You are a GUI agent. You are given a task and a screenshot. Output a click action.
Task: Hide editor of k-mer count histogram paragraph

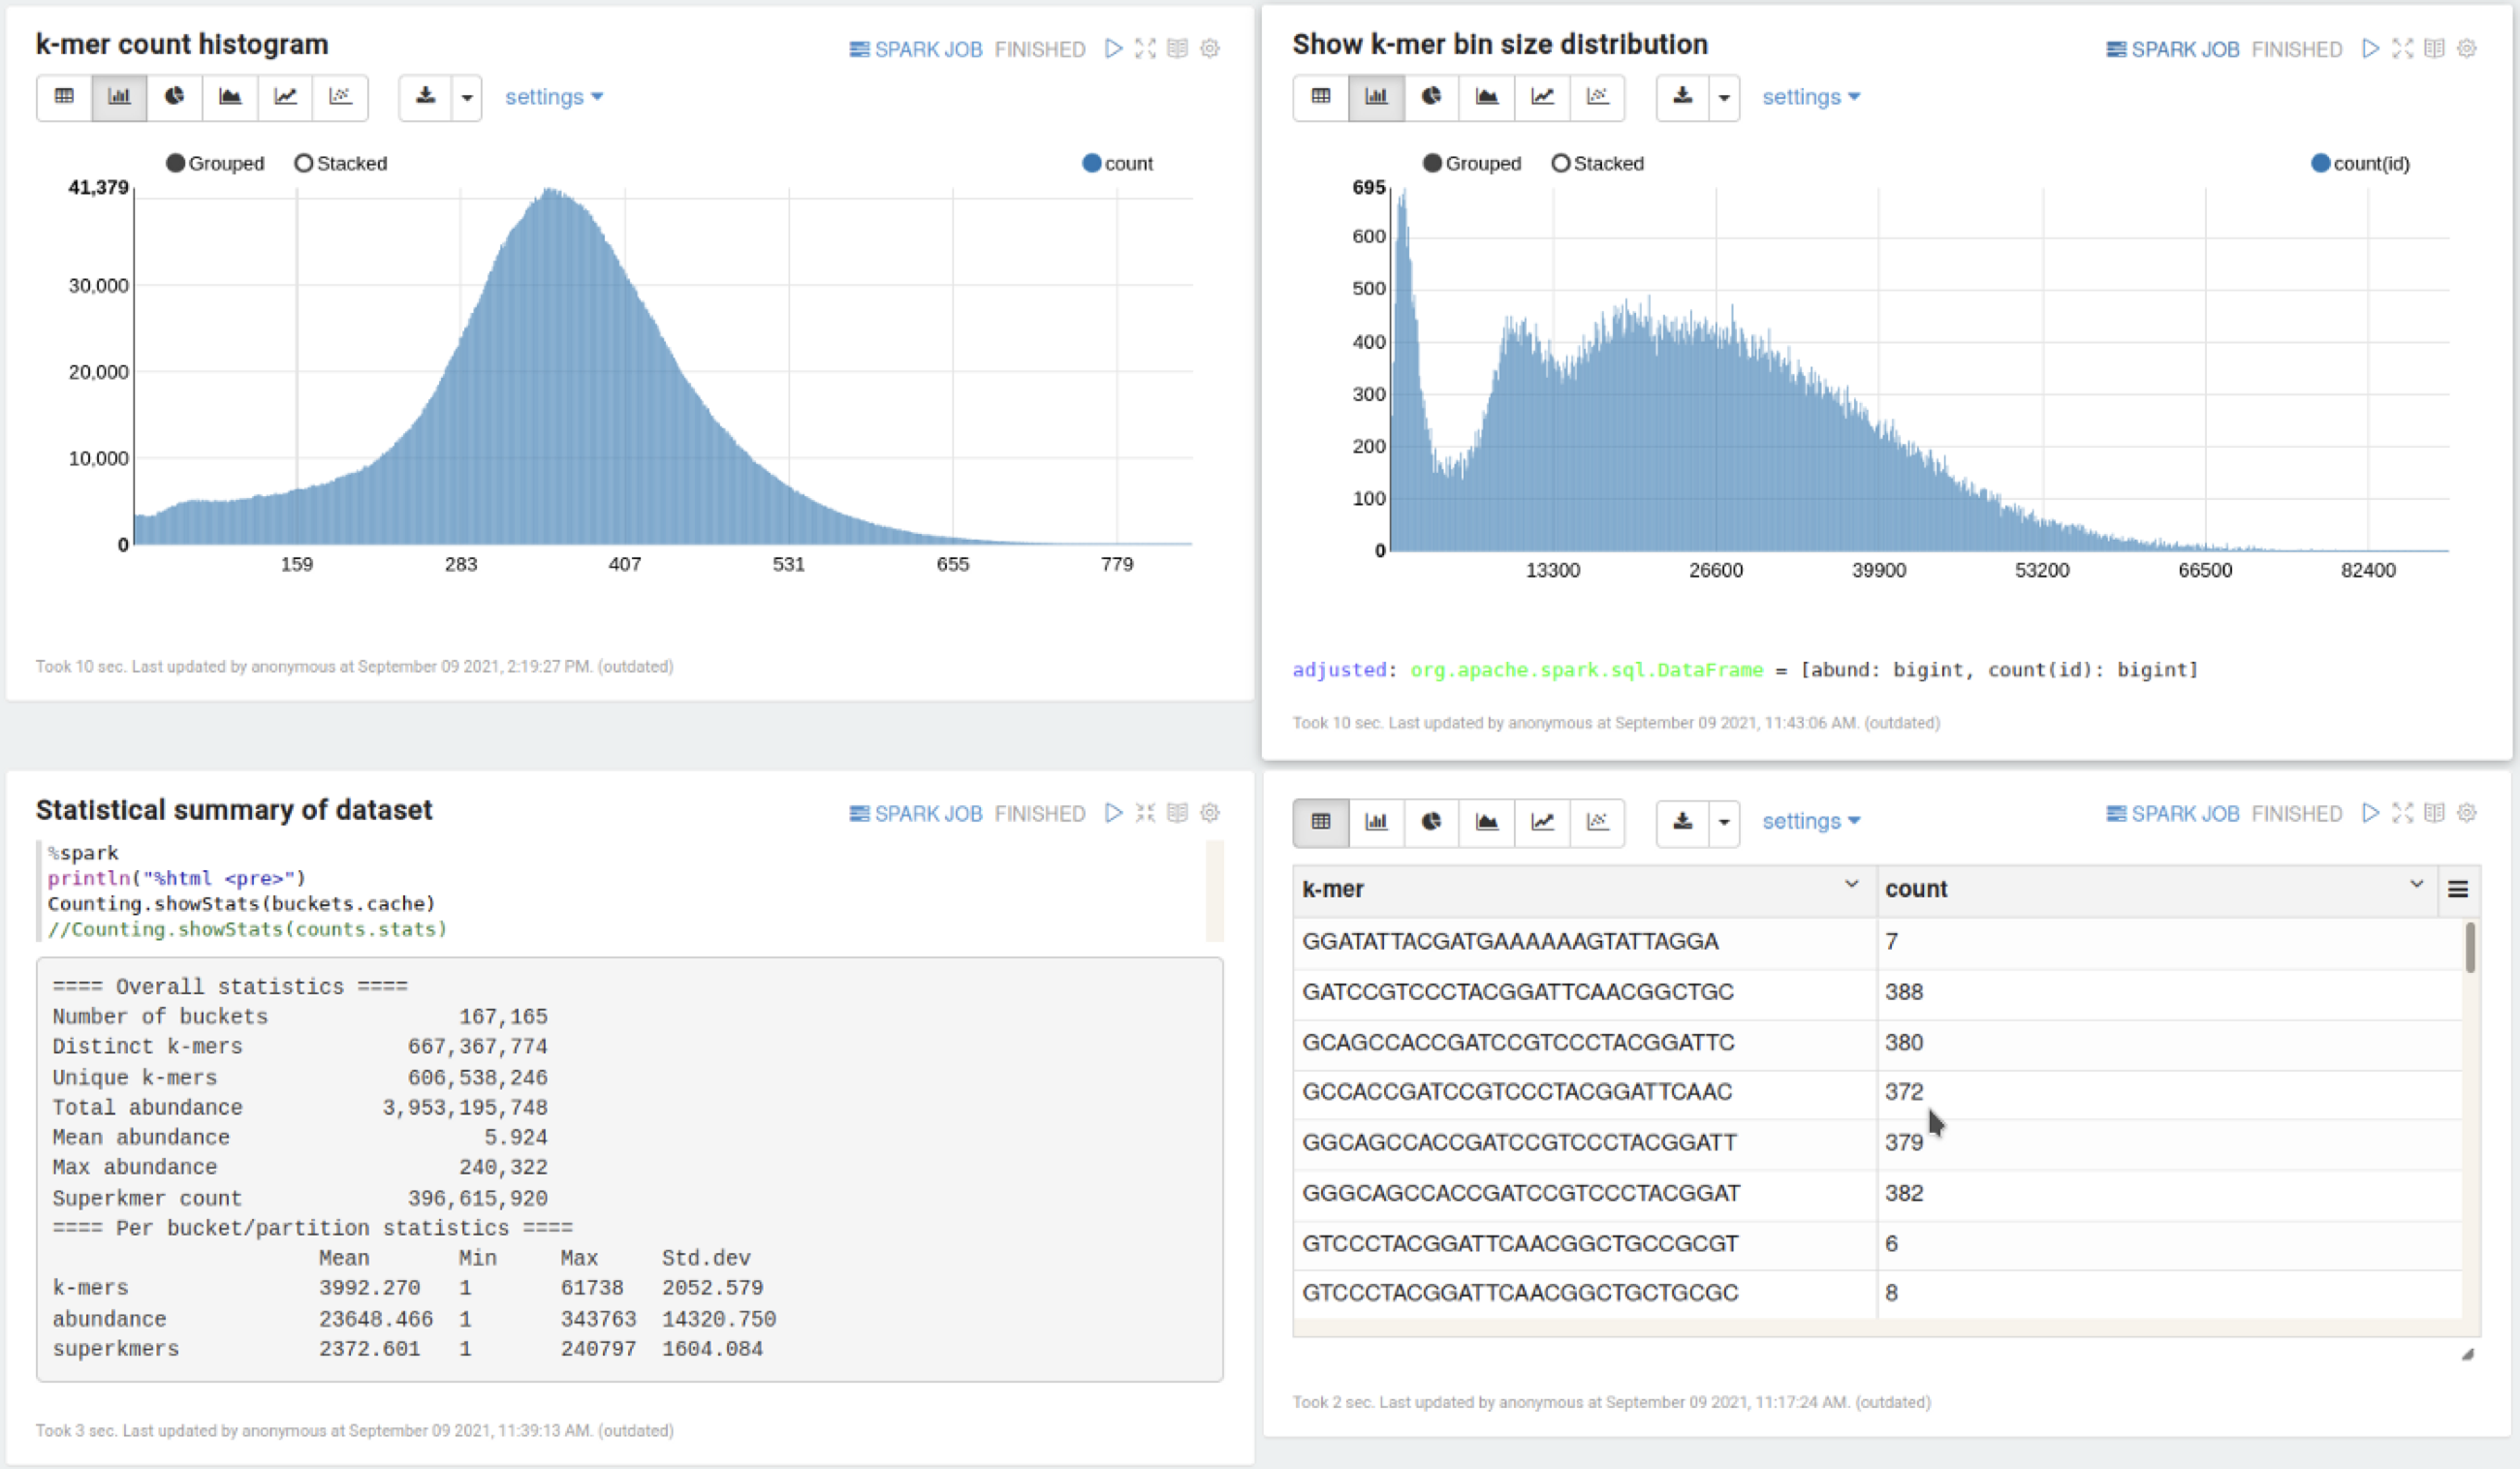[1145, 49]
